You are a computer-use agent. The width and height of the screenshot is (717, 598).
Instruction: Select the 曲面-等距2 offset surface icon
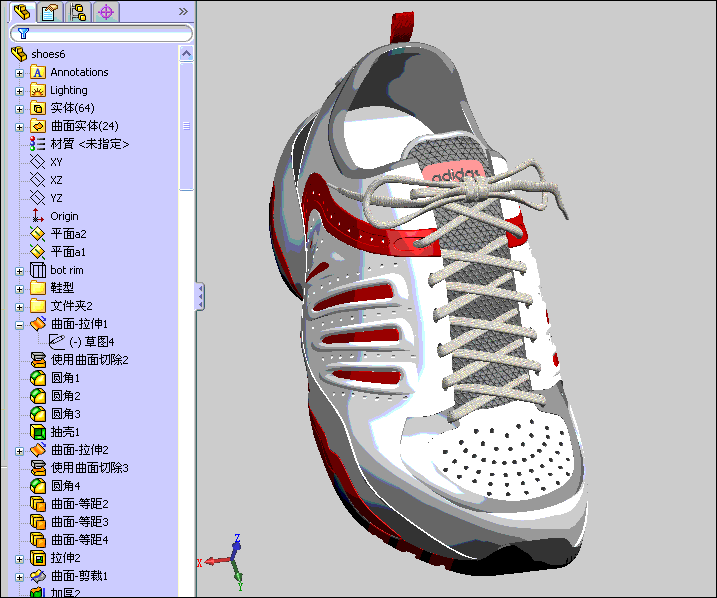click(x=37, y=504)
